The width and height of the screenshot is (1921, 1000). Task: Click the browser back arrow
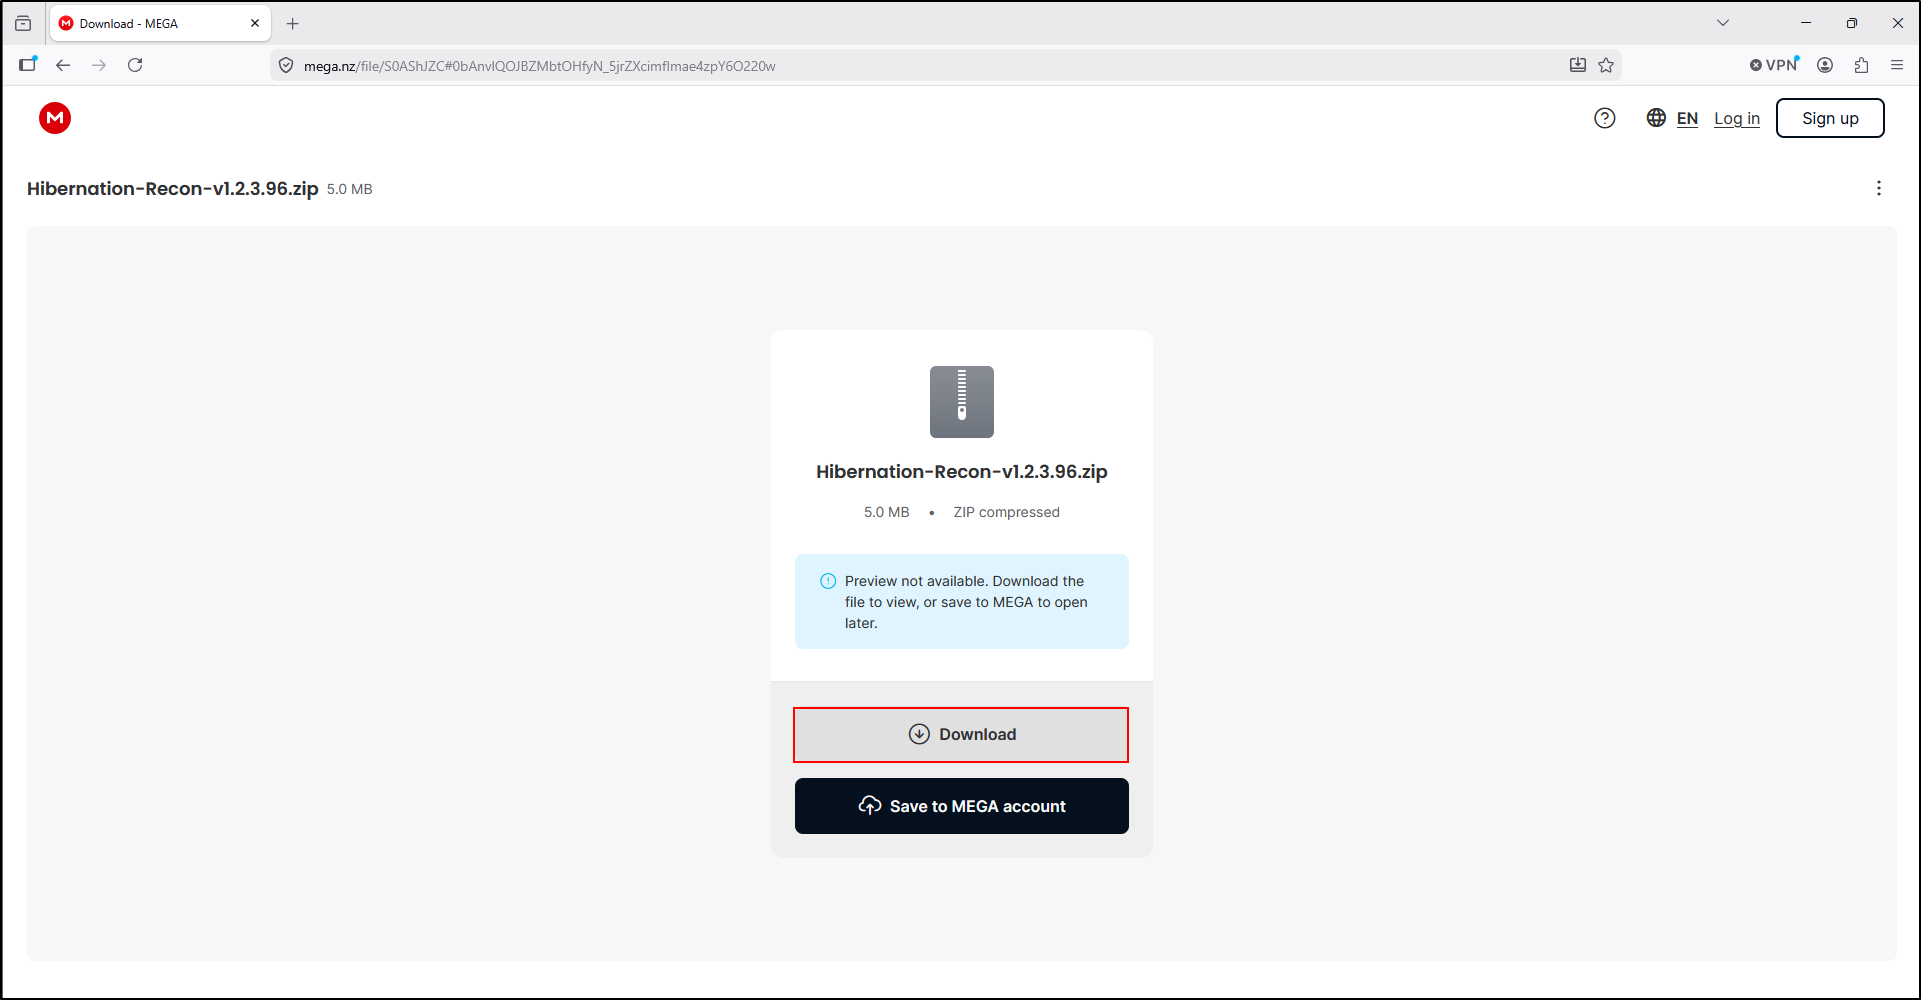point(63,65)
